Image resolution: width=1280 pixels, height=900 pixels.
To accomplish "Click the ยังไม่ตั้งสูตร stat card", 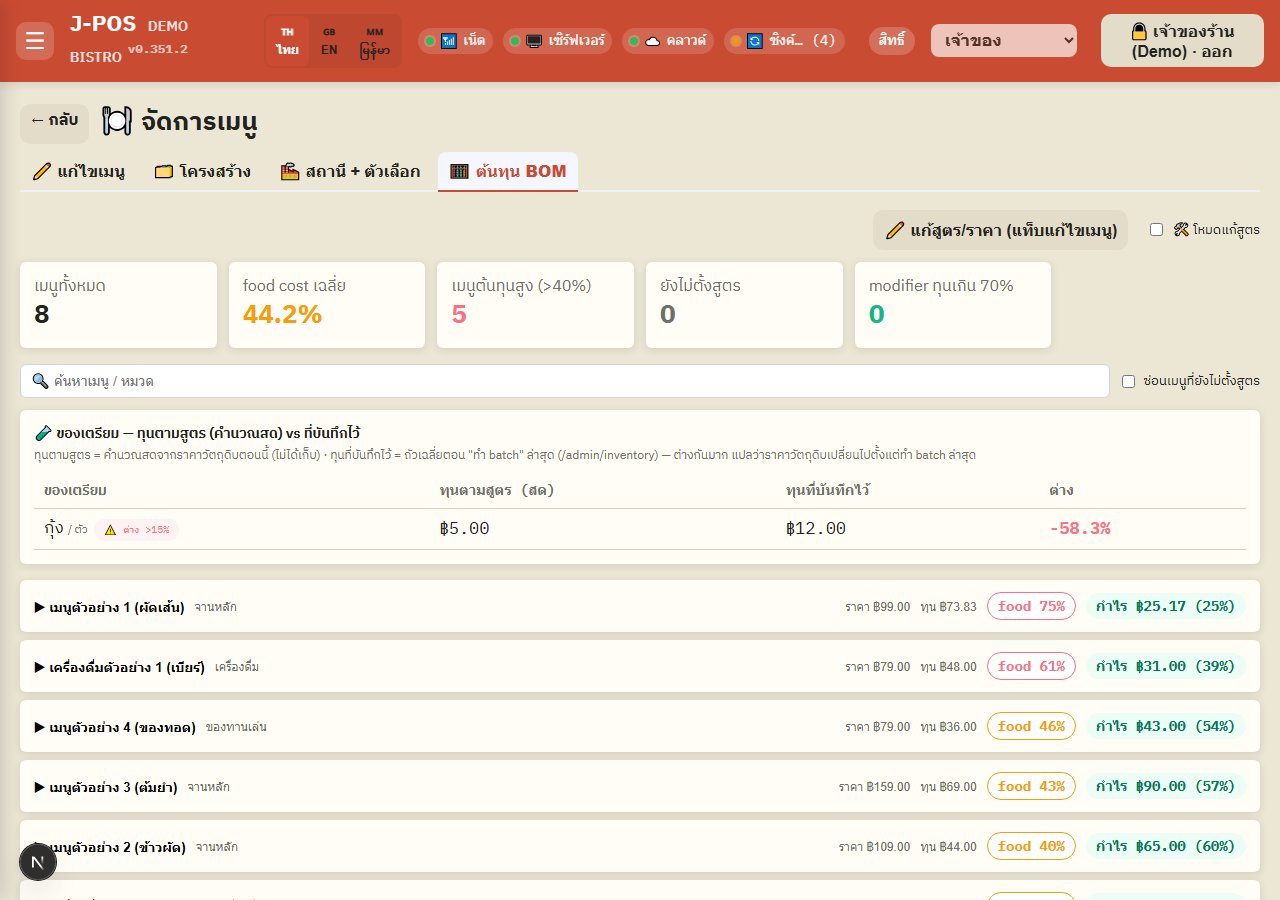I will 744,305.
